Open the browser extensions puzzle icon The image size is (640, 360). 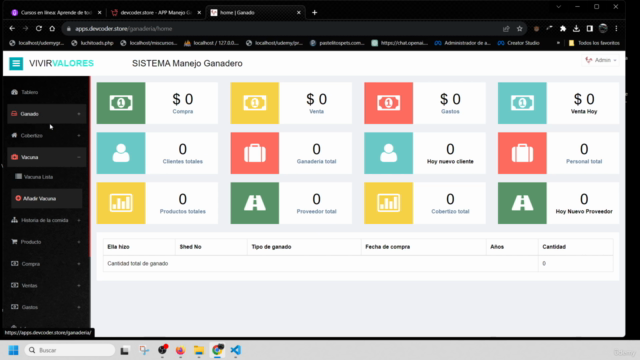tap(563, 29)
